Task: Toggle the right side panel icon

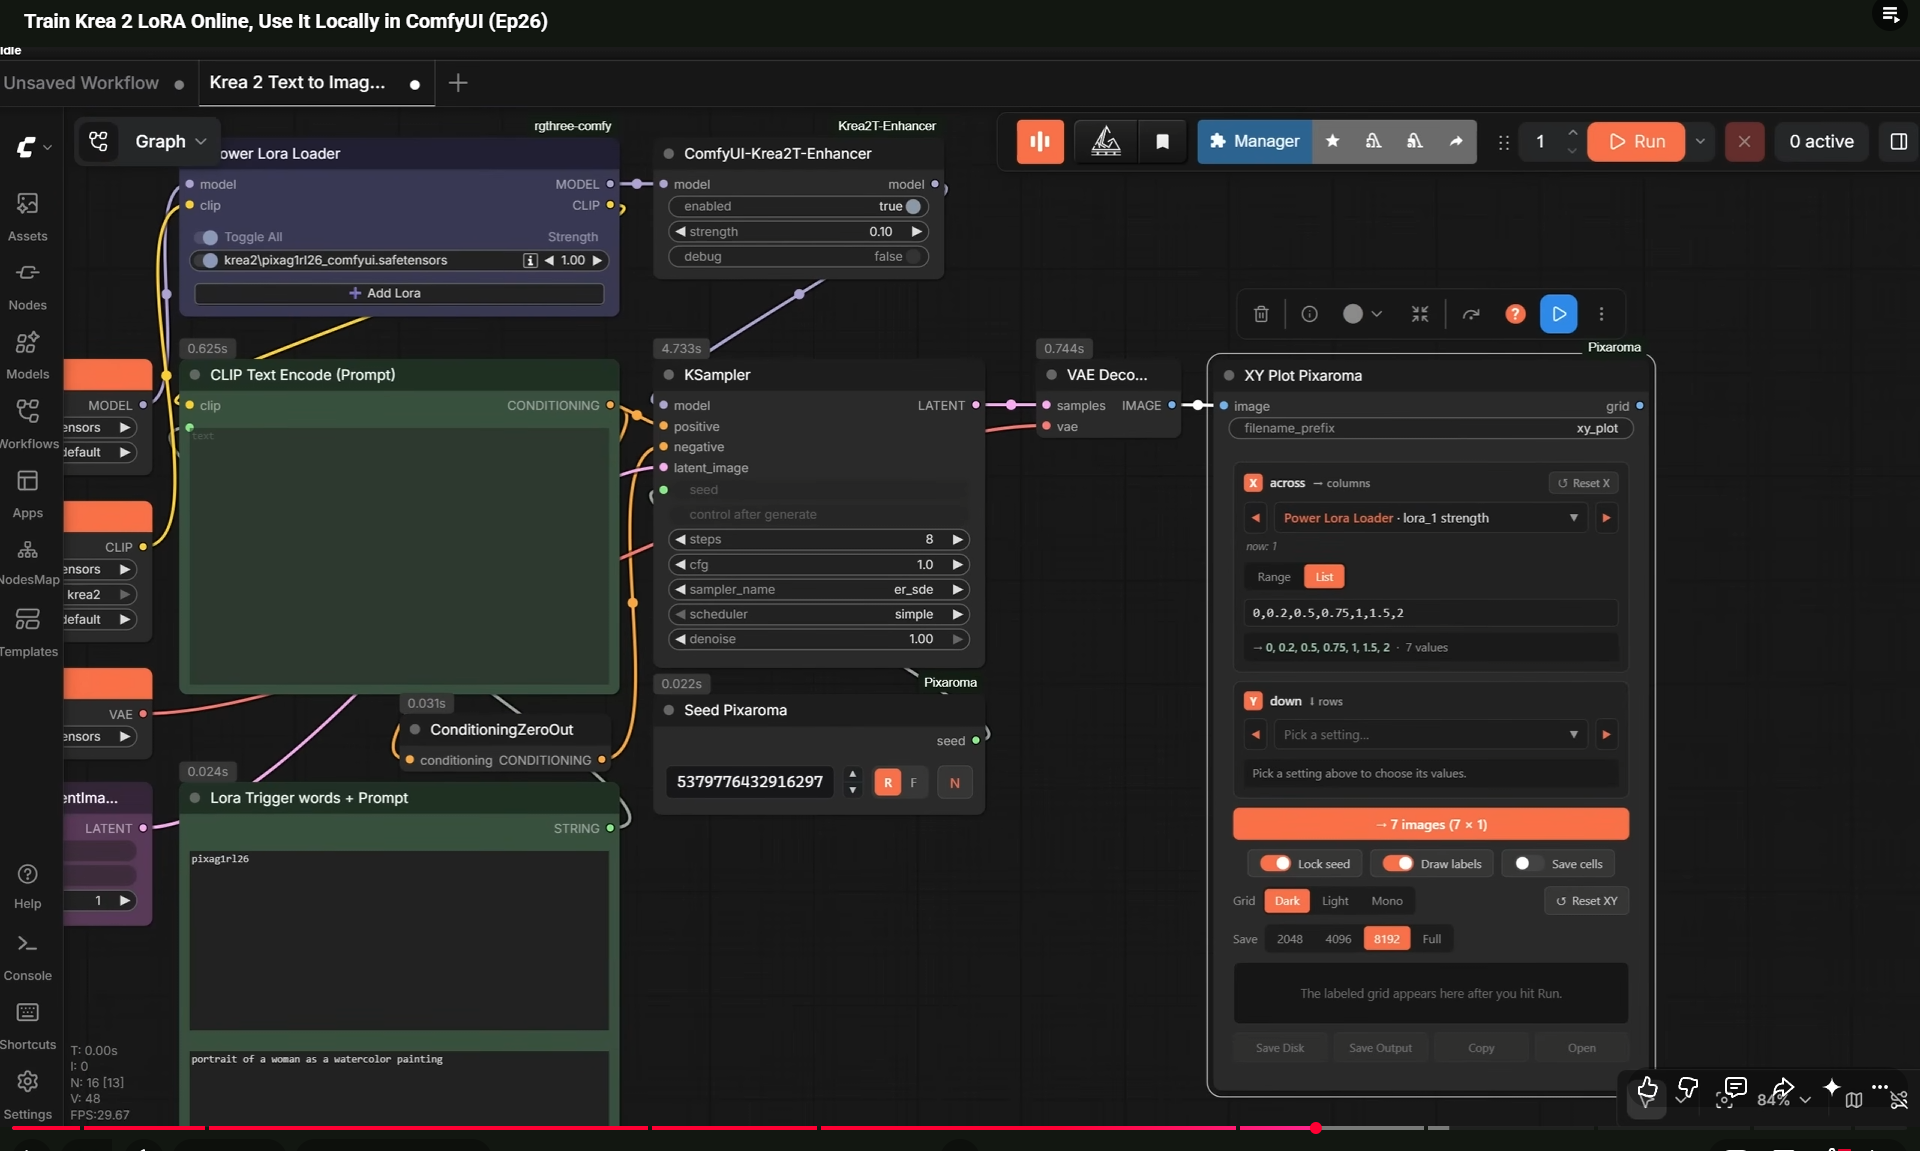Action: point(1898,142)
